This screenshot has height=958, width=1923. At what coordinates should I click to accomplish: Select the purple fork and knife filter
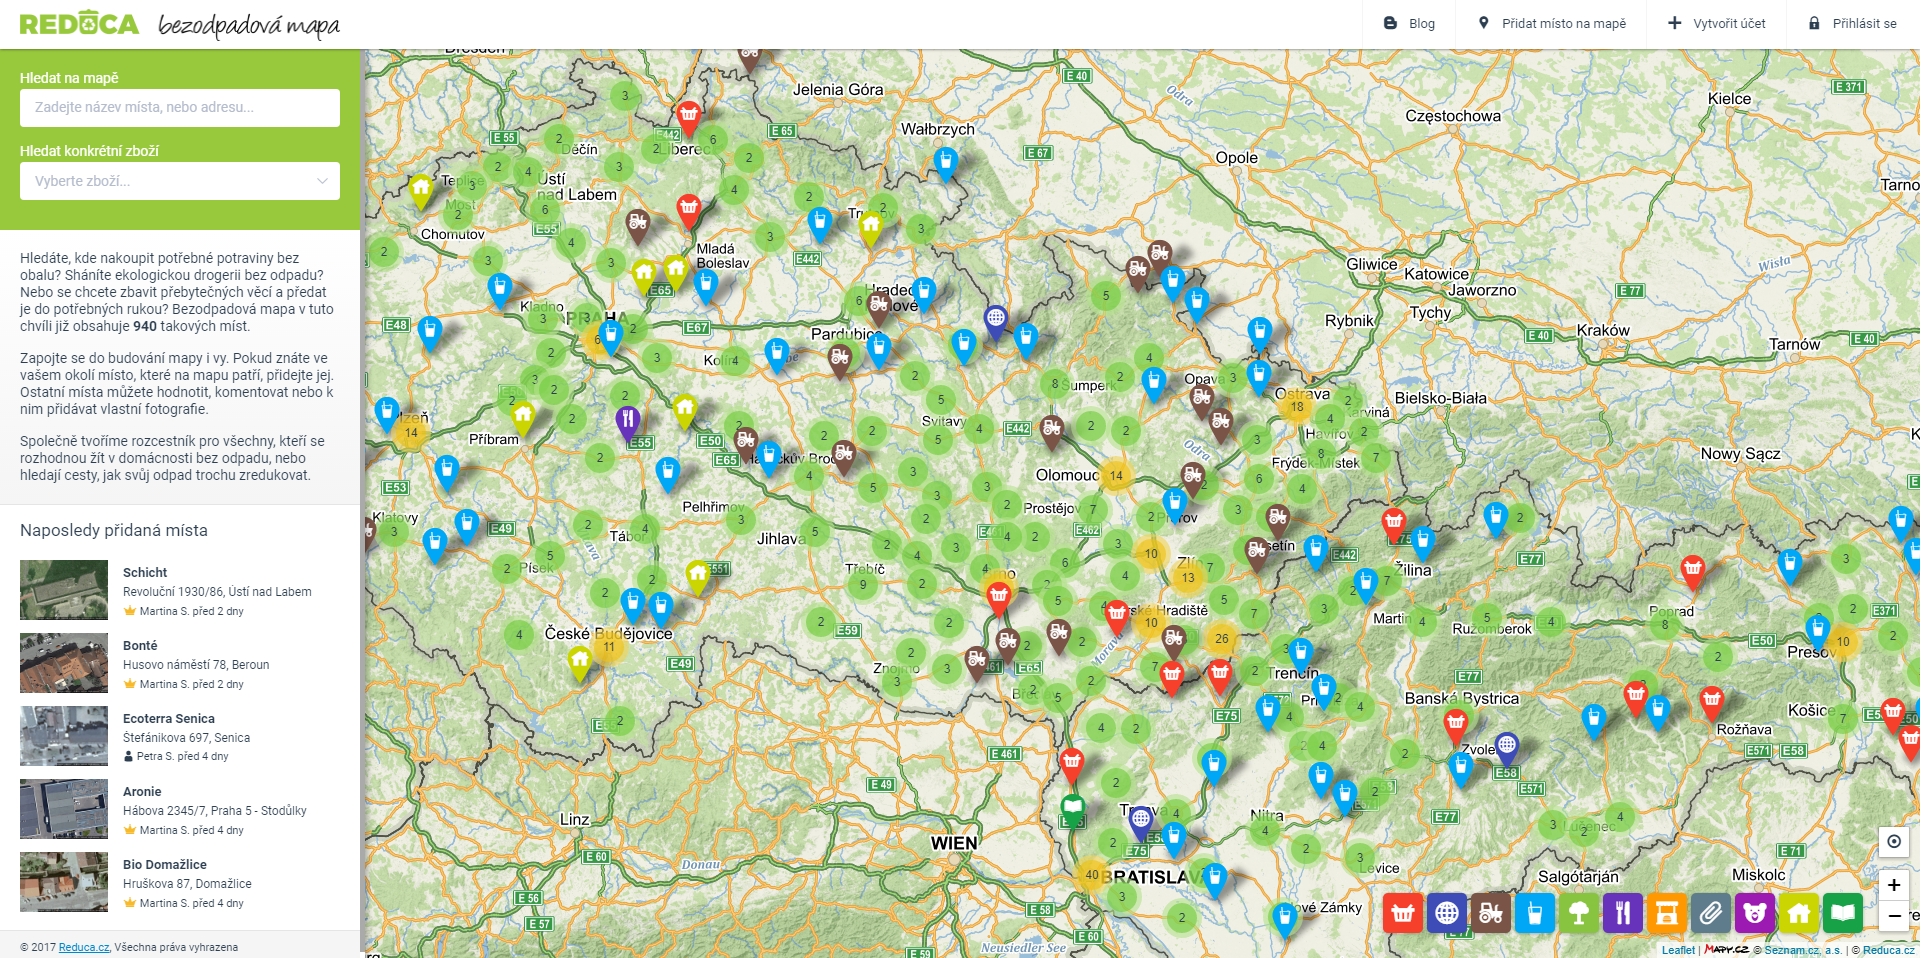point(1623,912)
